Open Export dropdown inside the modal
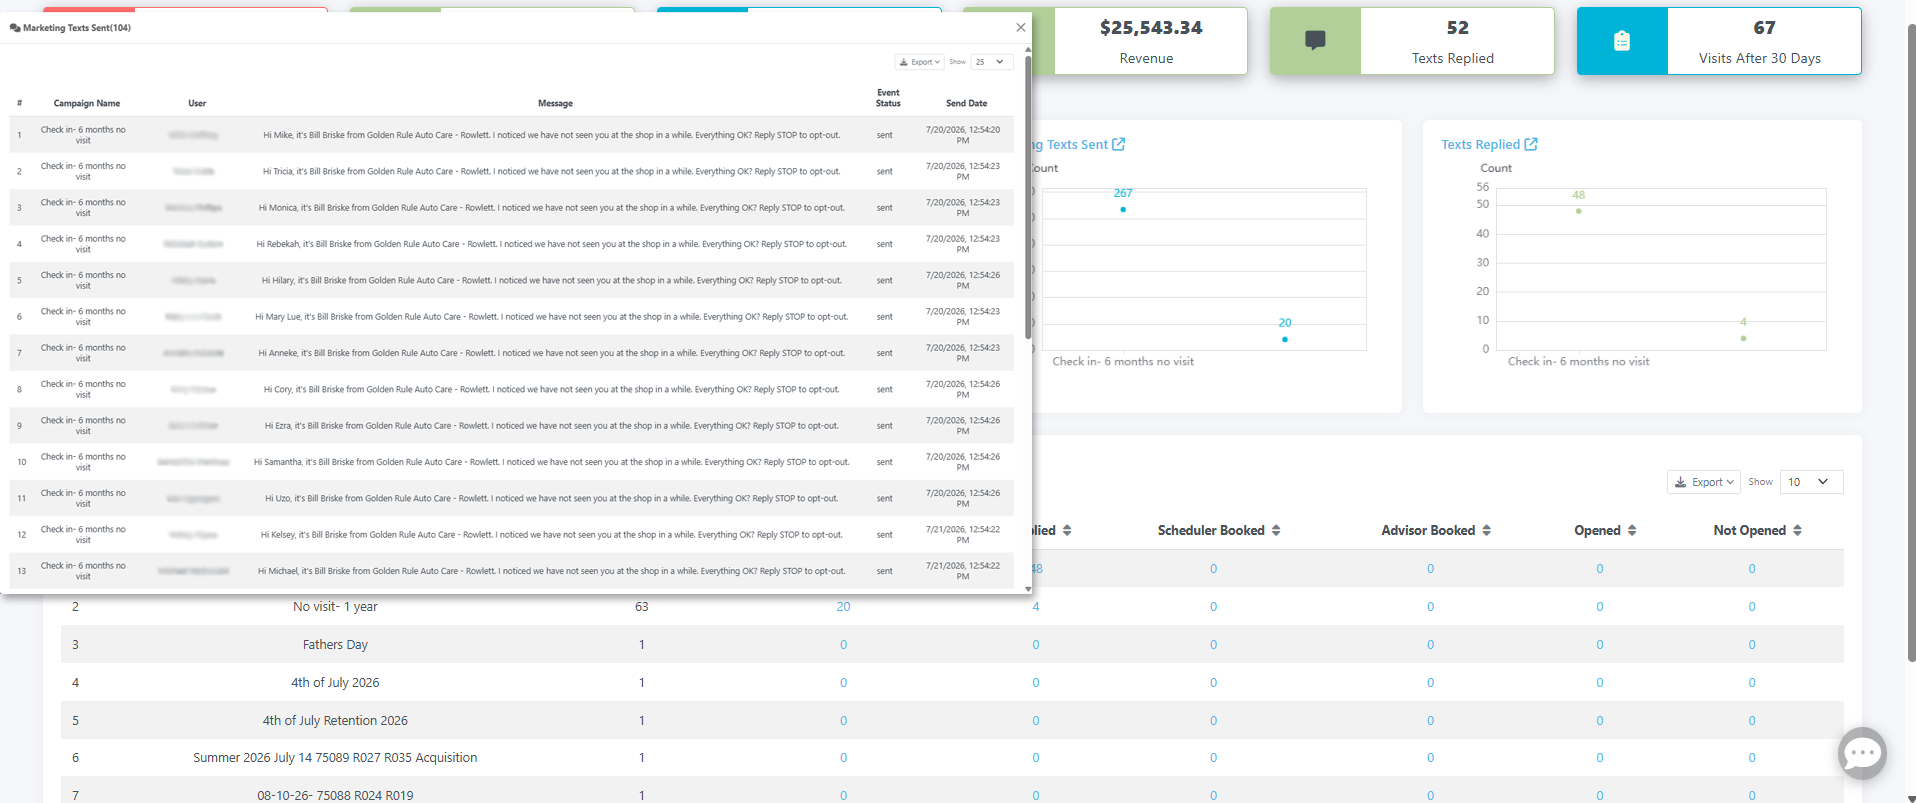 tap(920, 62)
